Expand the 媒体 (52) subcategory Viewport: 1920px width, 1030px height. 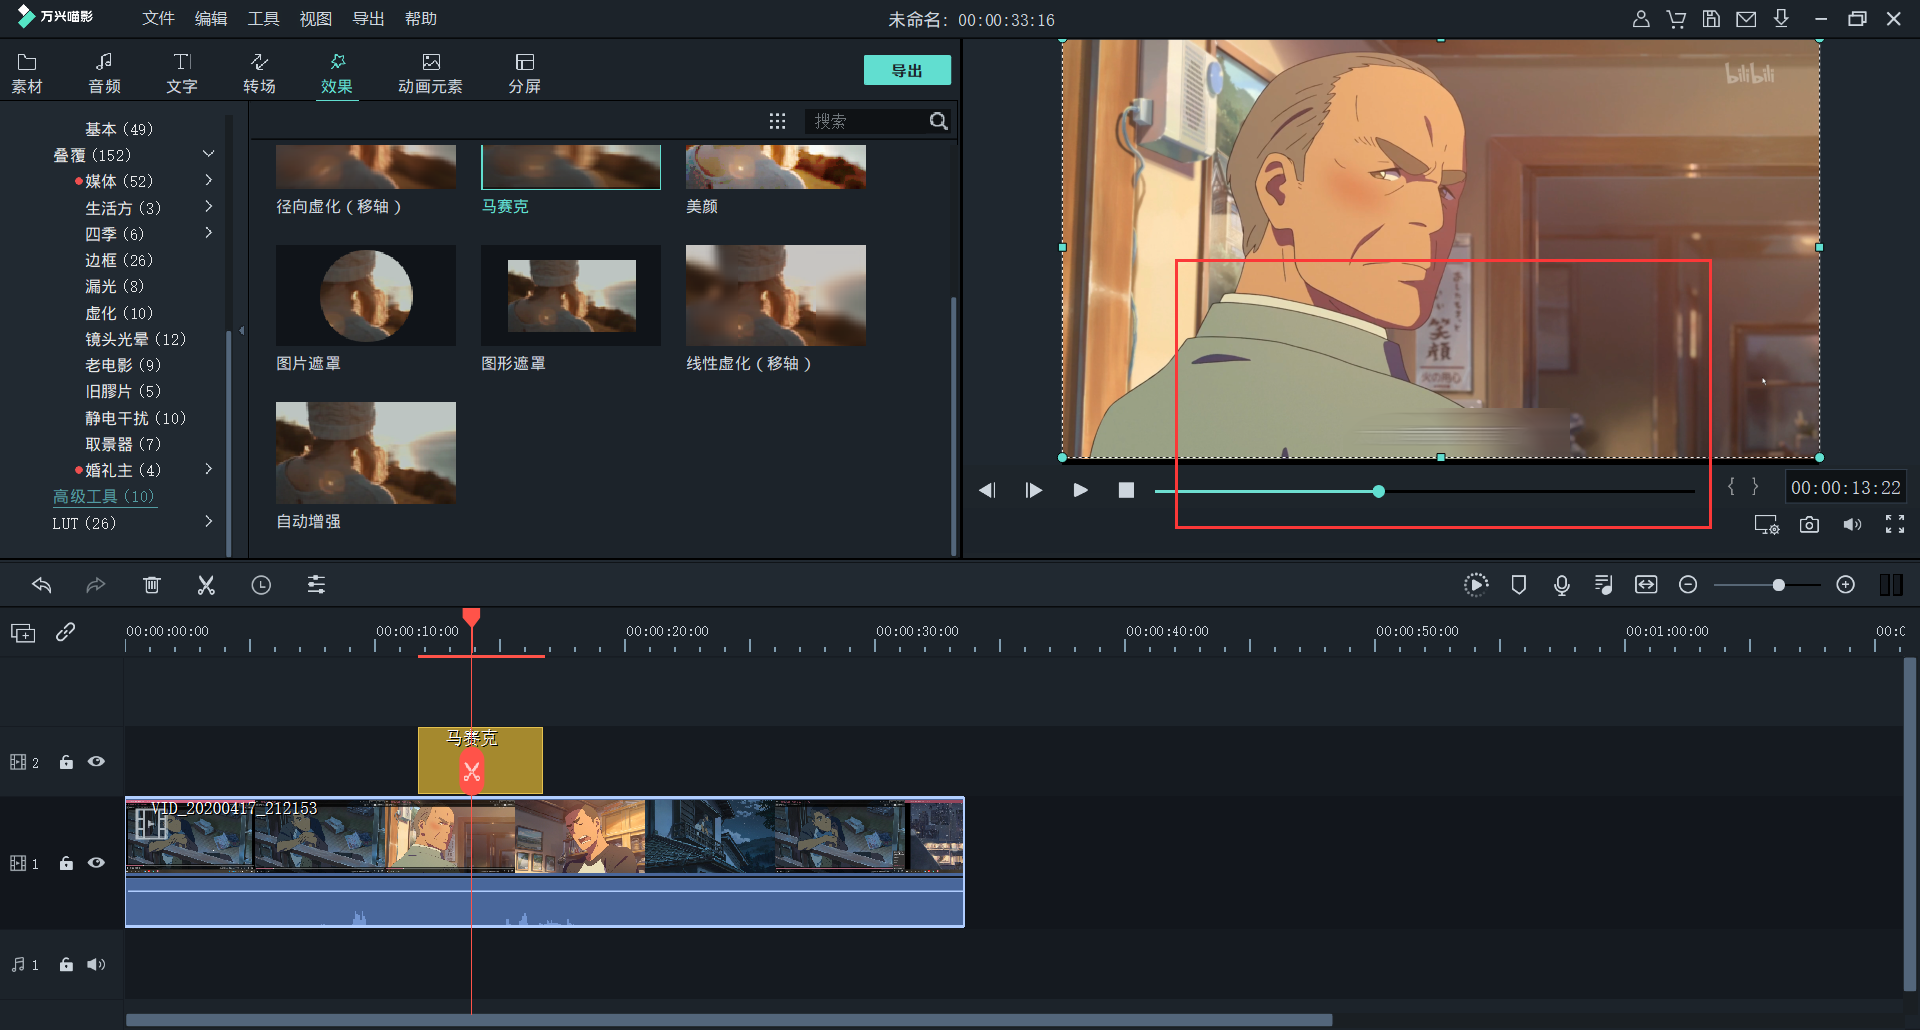[x=208, y=181]
